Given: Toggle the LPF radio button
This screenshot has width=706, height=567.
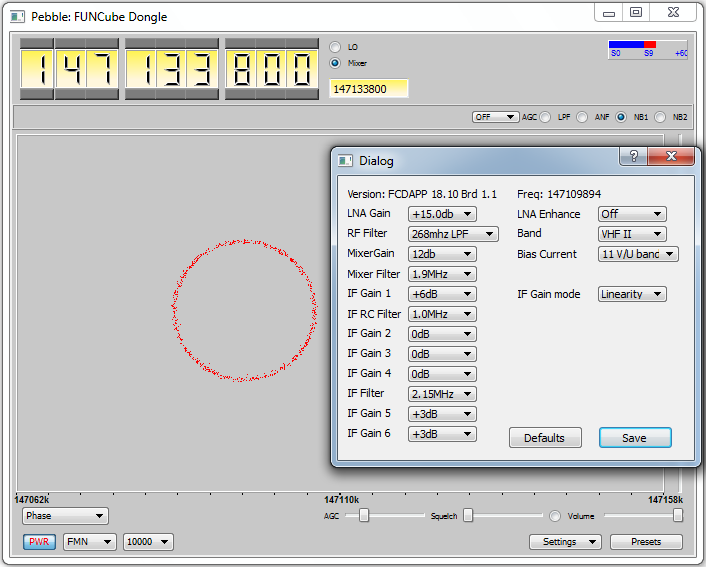Looking at the screenshot, I should click(545, 117).
